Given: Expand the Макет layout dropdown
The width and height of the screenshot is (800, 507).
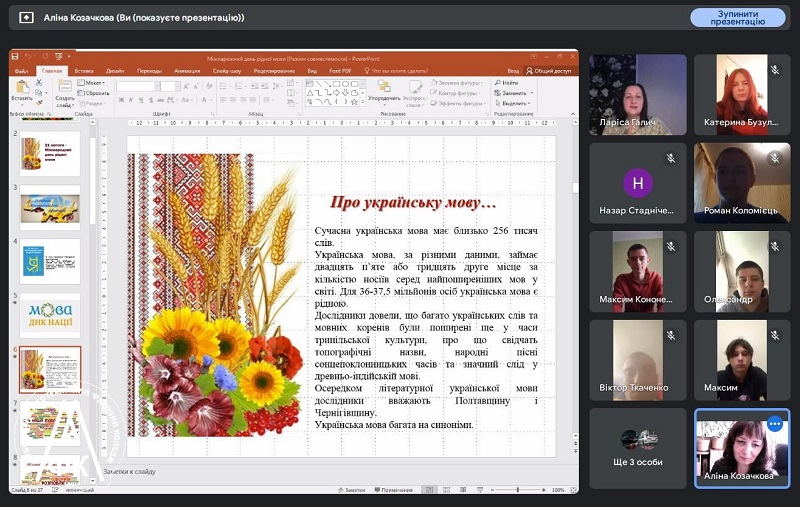Looking at the screenshot, I should [91, 83].
